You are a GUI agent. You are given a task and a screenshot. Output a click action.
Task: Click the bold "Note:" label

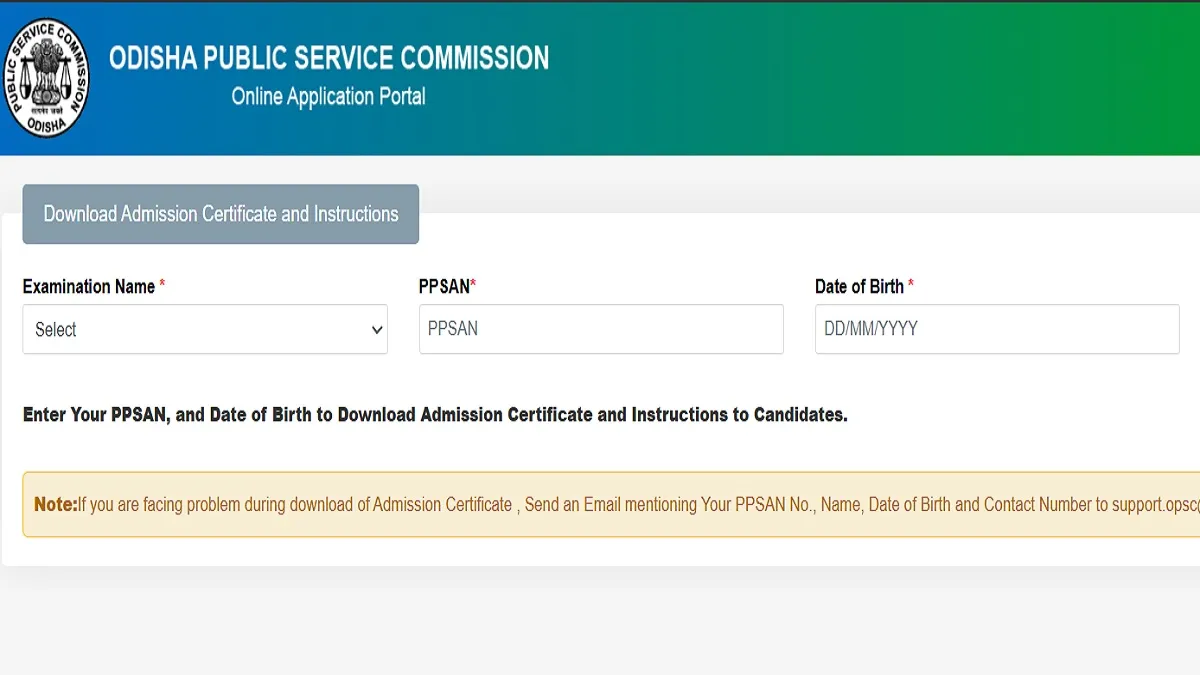55,505
